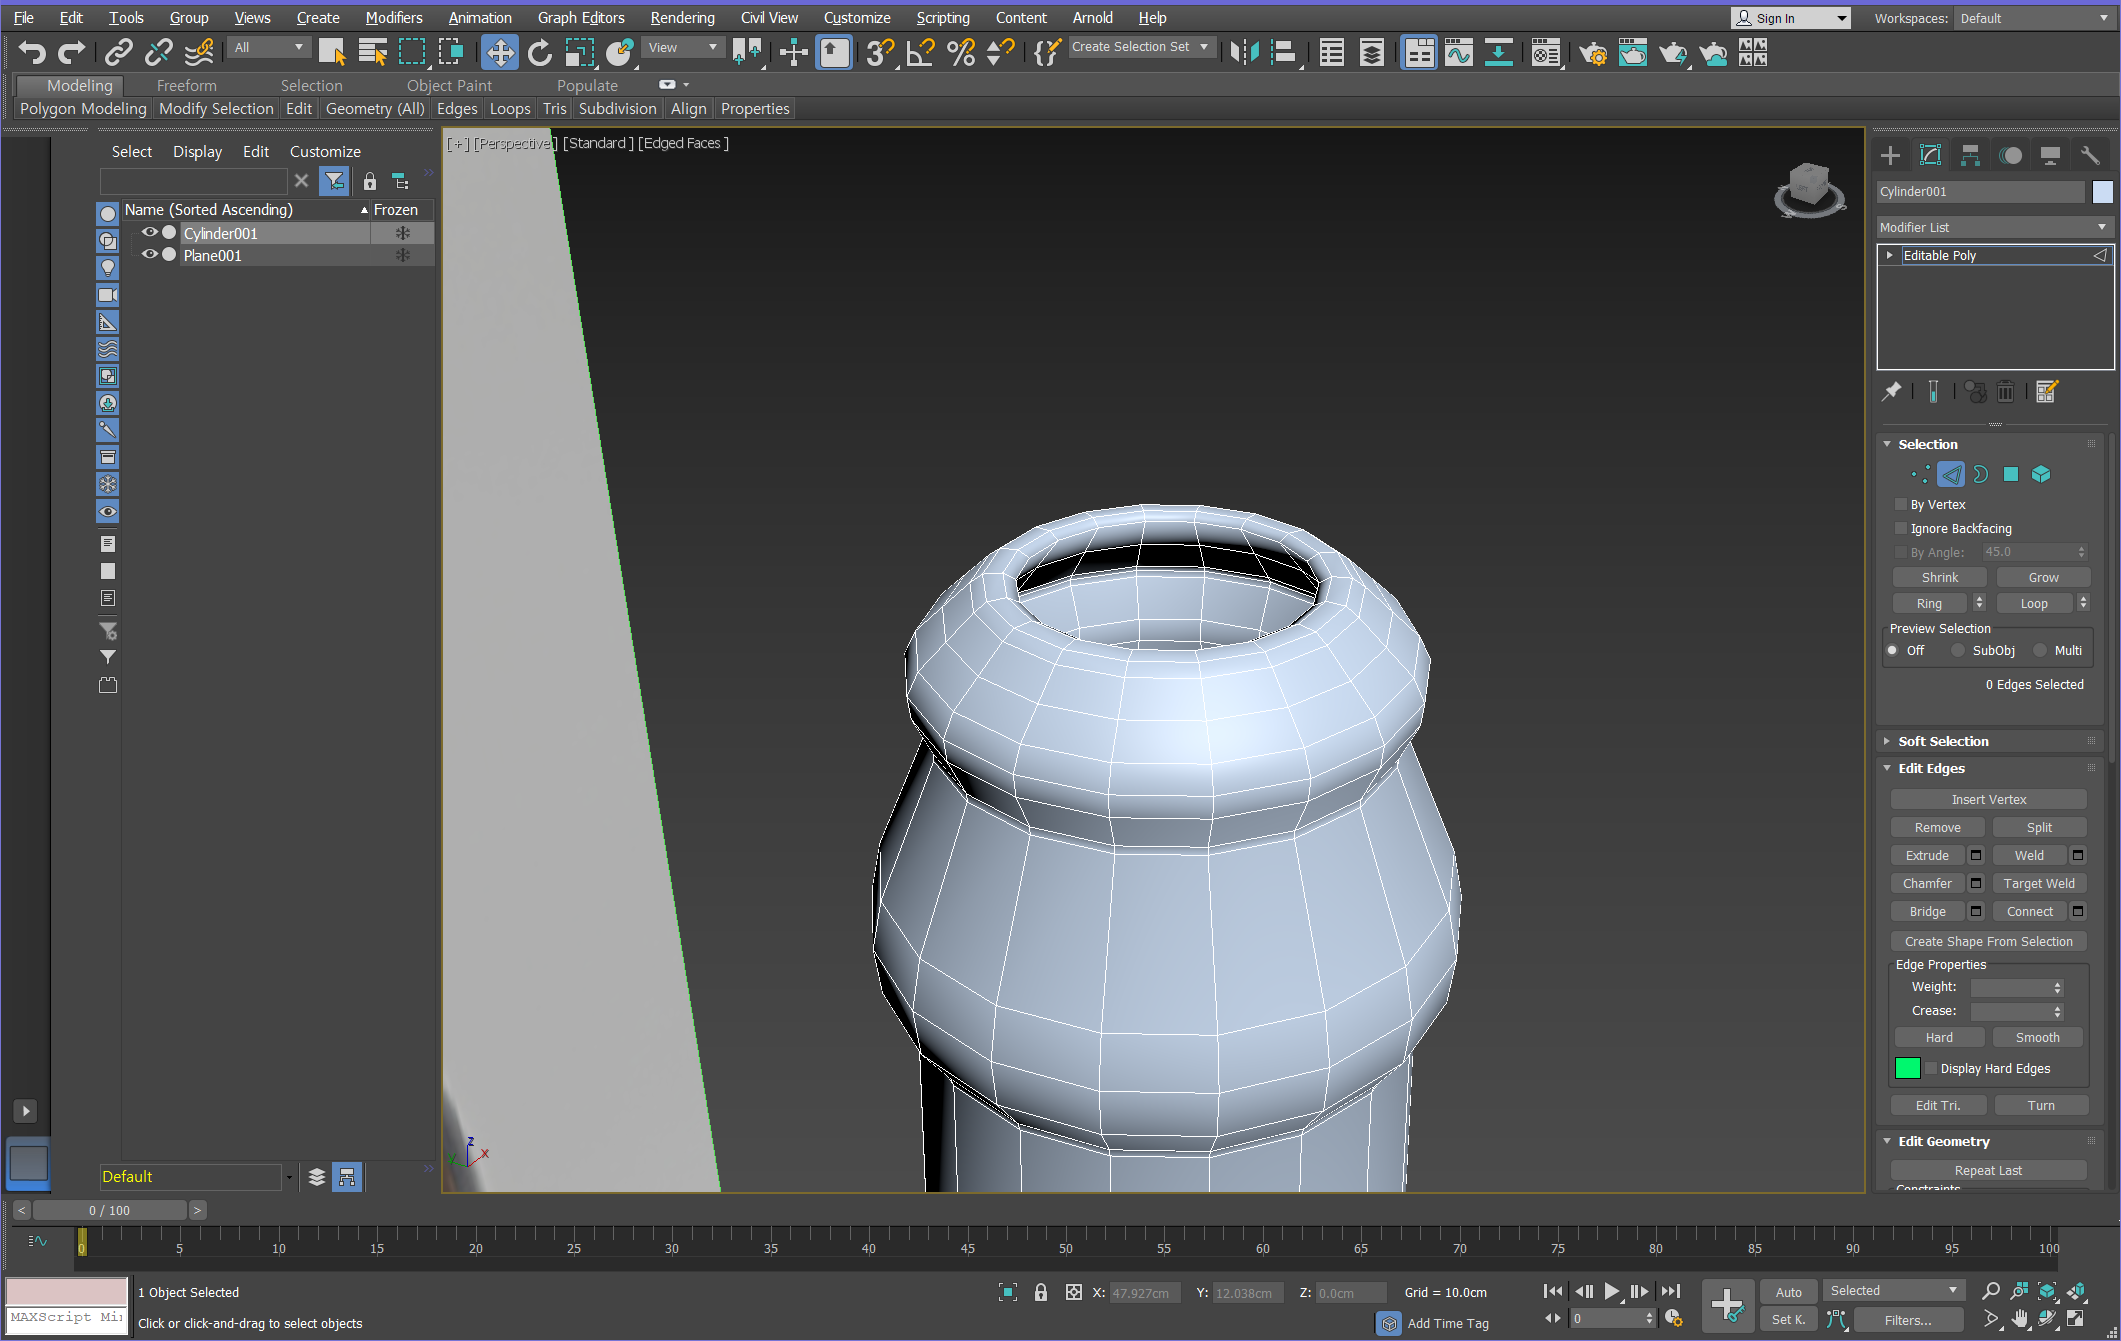
Task: Switch to the Freeform ribbon tab
Action: pyautogui.click(x=186, y=85)
